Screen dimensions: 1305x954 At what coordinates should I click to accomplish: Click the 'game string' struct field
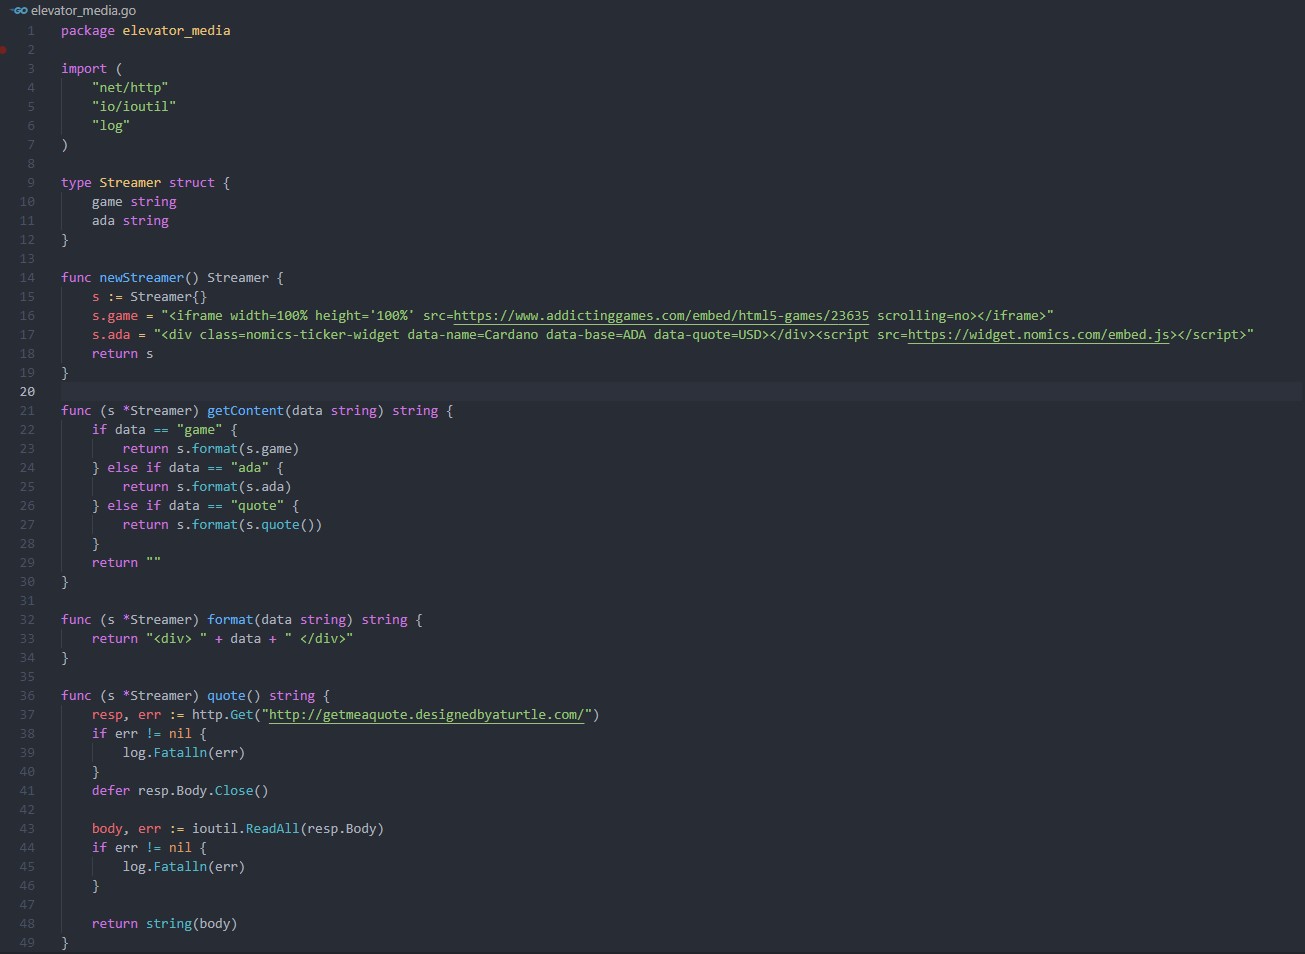pos(134,201)
